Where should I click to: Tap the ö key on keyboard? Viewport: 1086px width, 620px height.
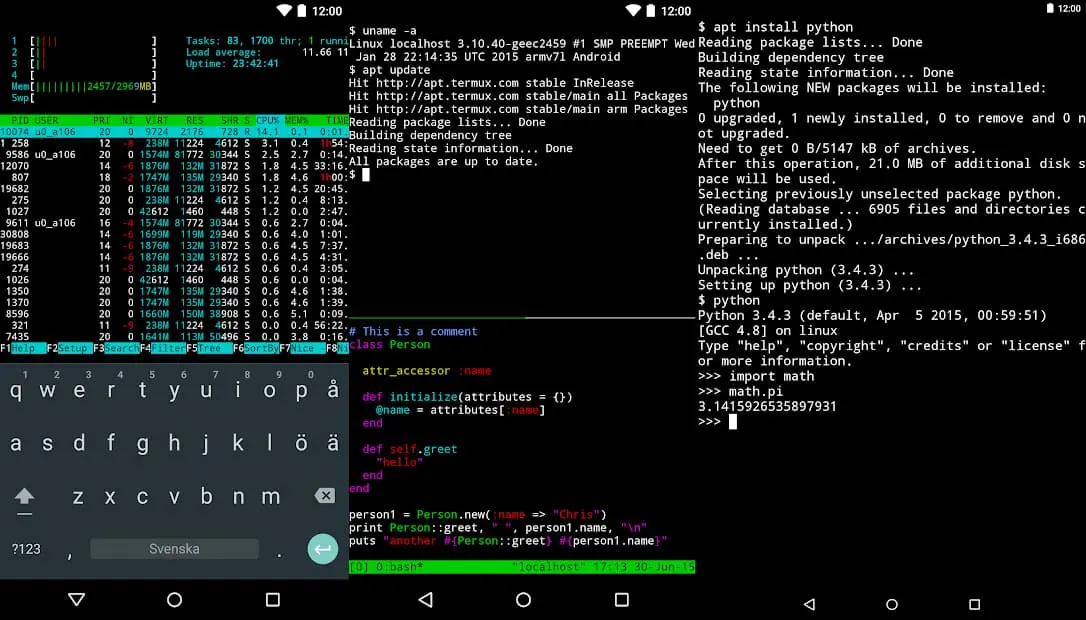click(x=301, y=443)
